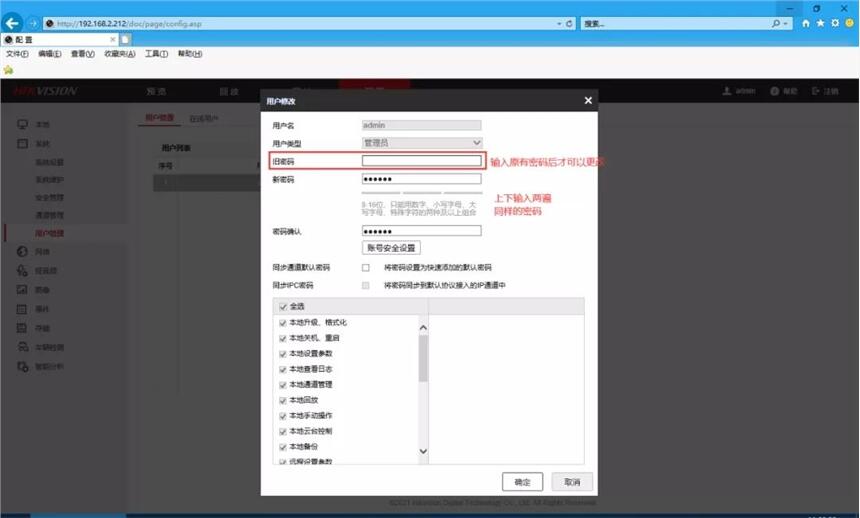Open IE tools gear icon

pos(834,23)
